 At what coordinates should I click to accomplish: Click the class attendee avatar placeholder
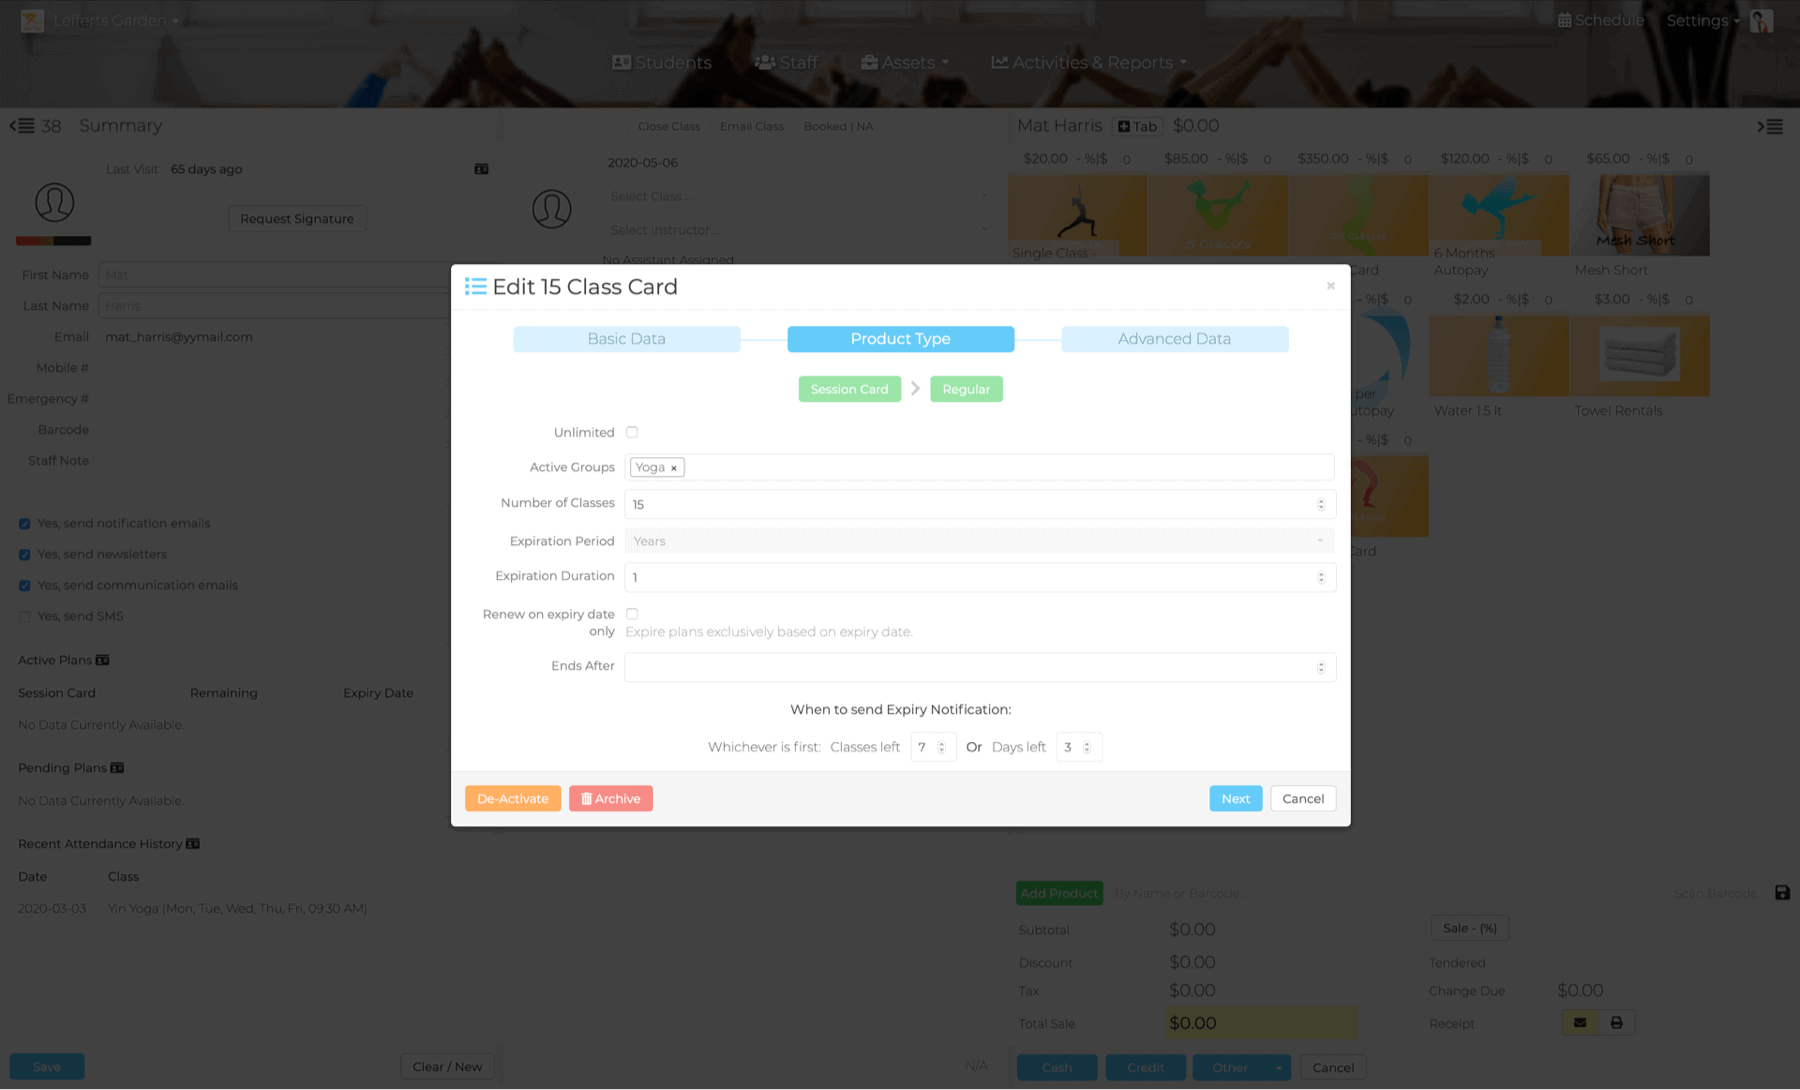tap(551, 209)
